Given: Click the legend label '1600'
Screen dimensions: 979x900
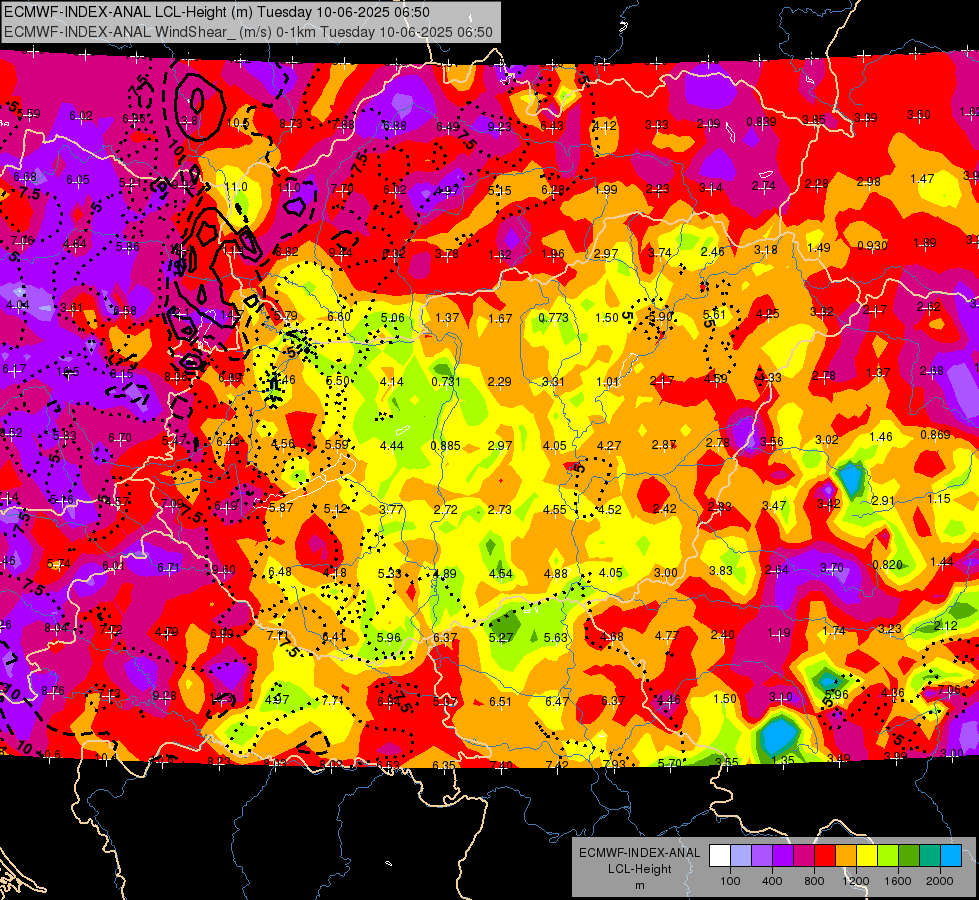Looking at the screenshot, I should pyautogui.click(x=898, y=881).
